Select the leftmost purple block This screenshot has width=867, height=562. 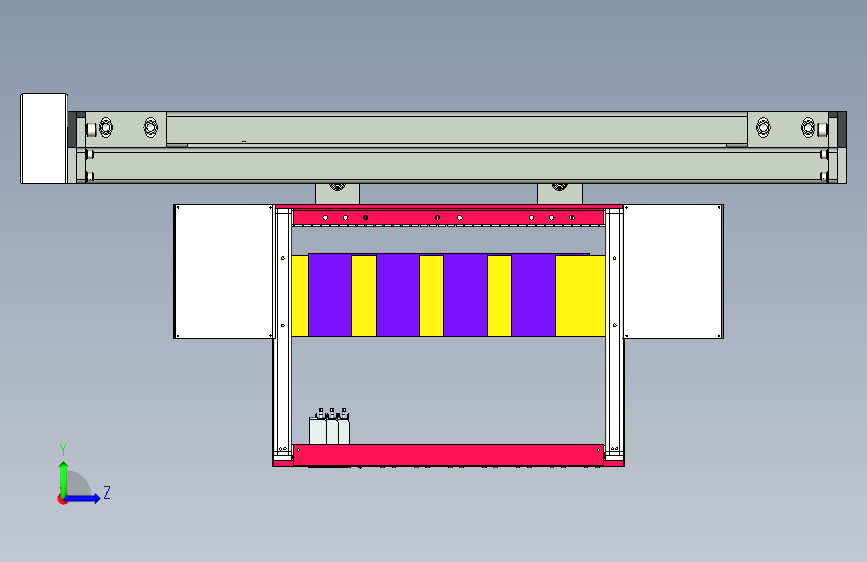330,295
